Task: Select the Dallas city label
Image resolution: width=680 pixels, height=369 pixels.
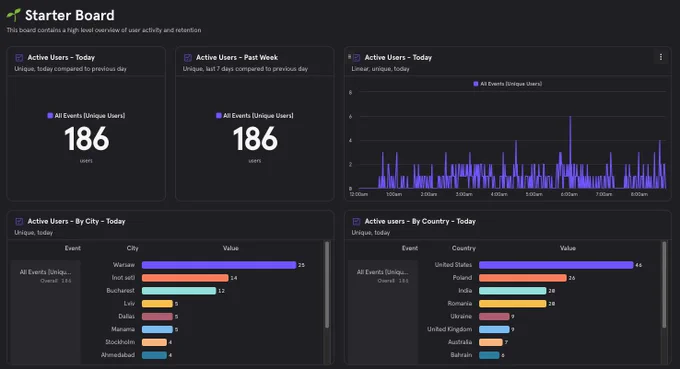Action: point(127,316)
